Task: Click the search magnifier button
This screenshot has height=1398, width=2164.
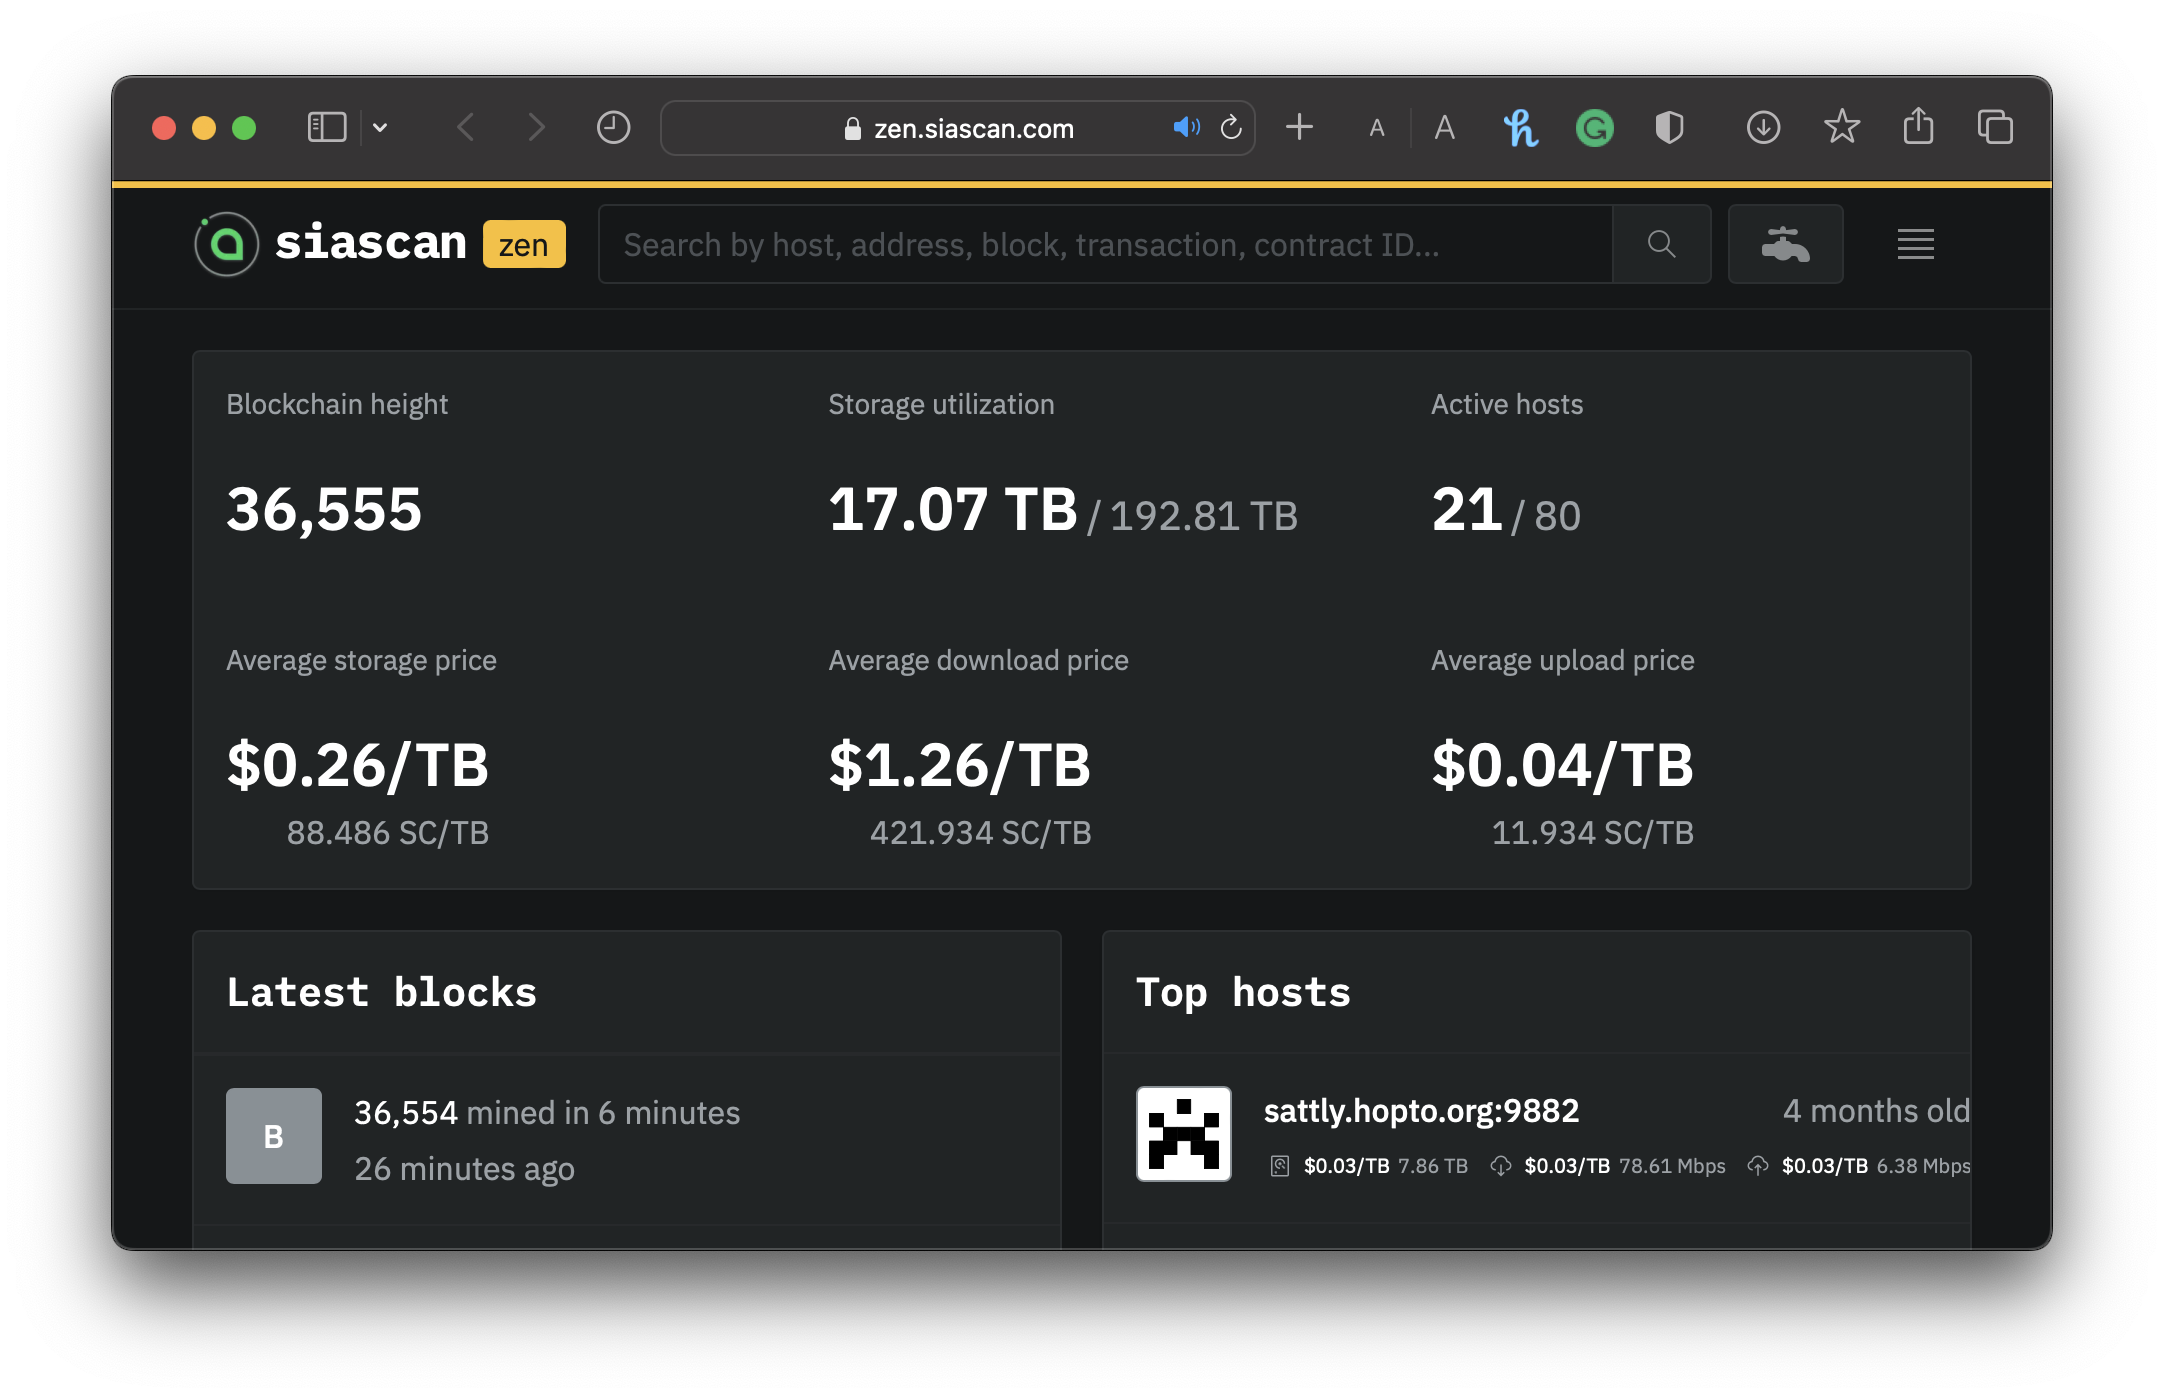Action: click(x=1661, y=244)
